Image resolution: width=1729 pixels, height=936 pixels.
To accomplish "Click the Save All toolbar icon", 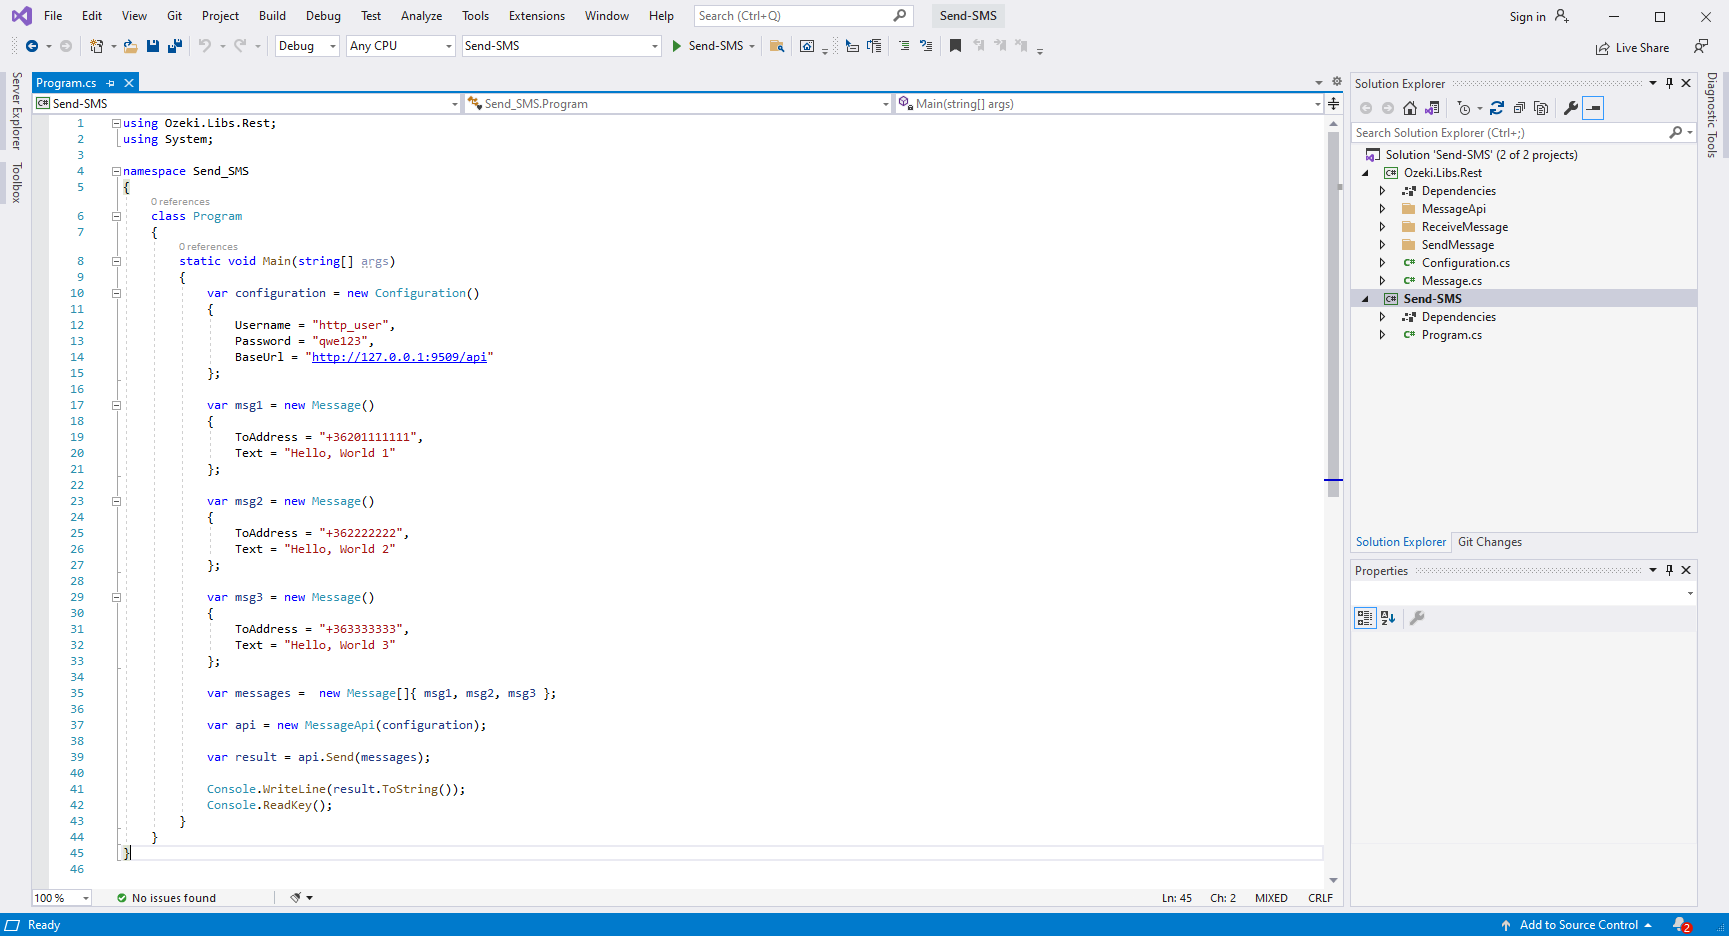I will coord(175,46).
